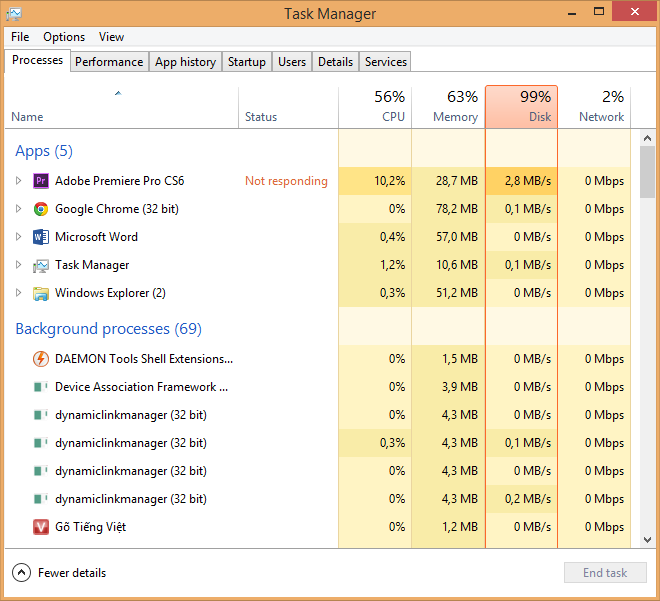Click the Fewer details arrow icon
The height and width of the screenshot is (601, 660).
pos(21,573)
